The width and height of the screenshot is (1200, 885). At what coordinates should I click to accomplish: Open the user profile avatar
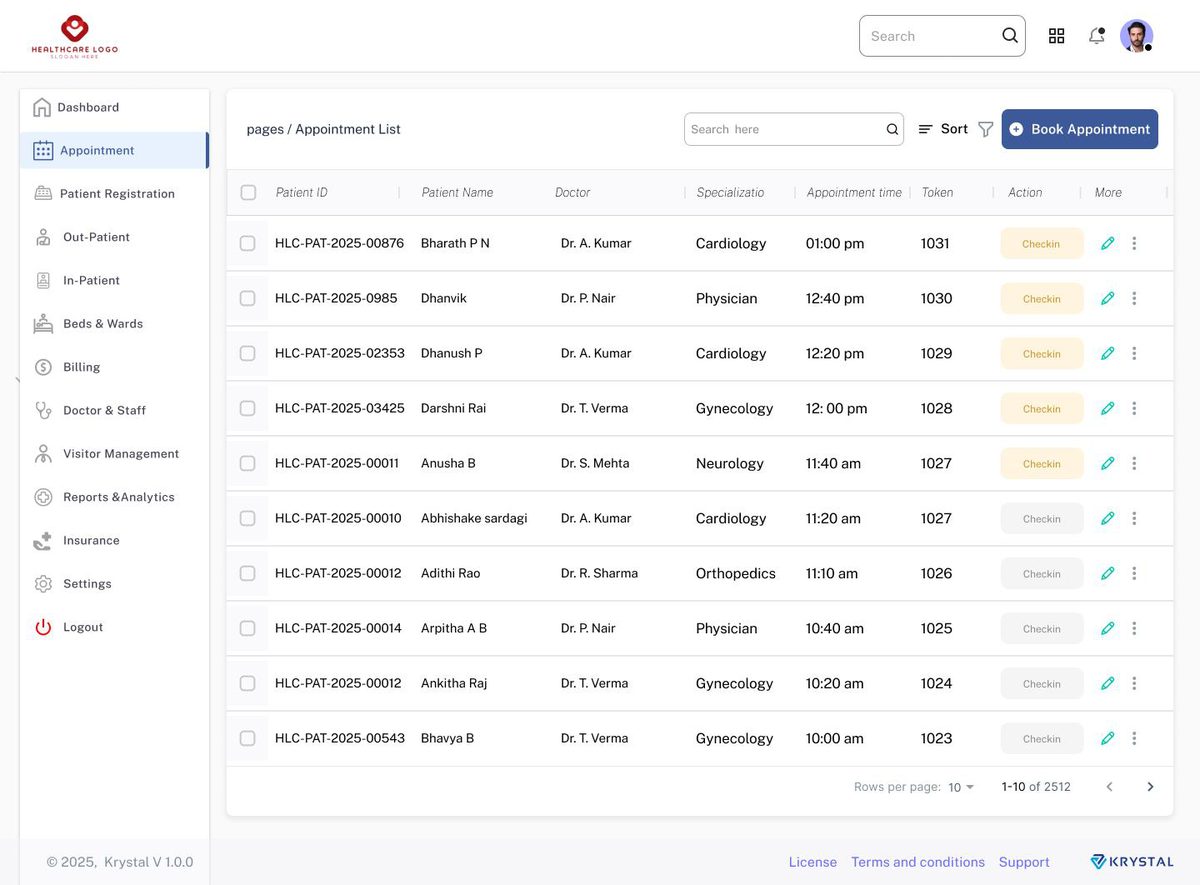coord(1136,36)
